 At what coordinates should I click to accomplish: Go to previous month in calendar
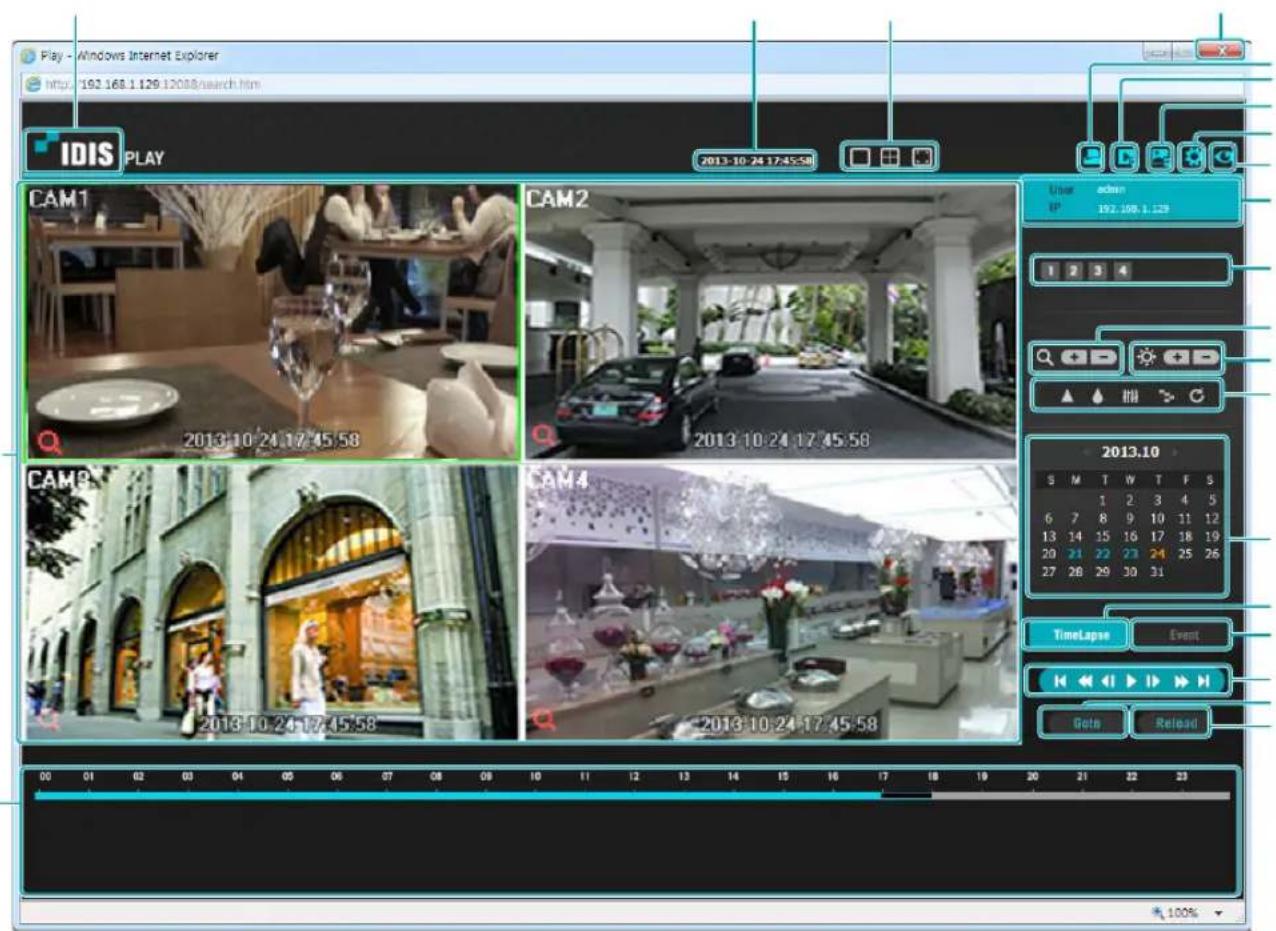coord(1087,453)
